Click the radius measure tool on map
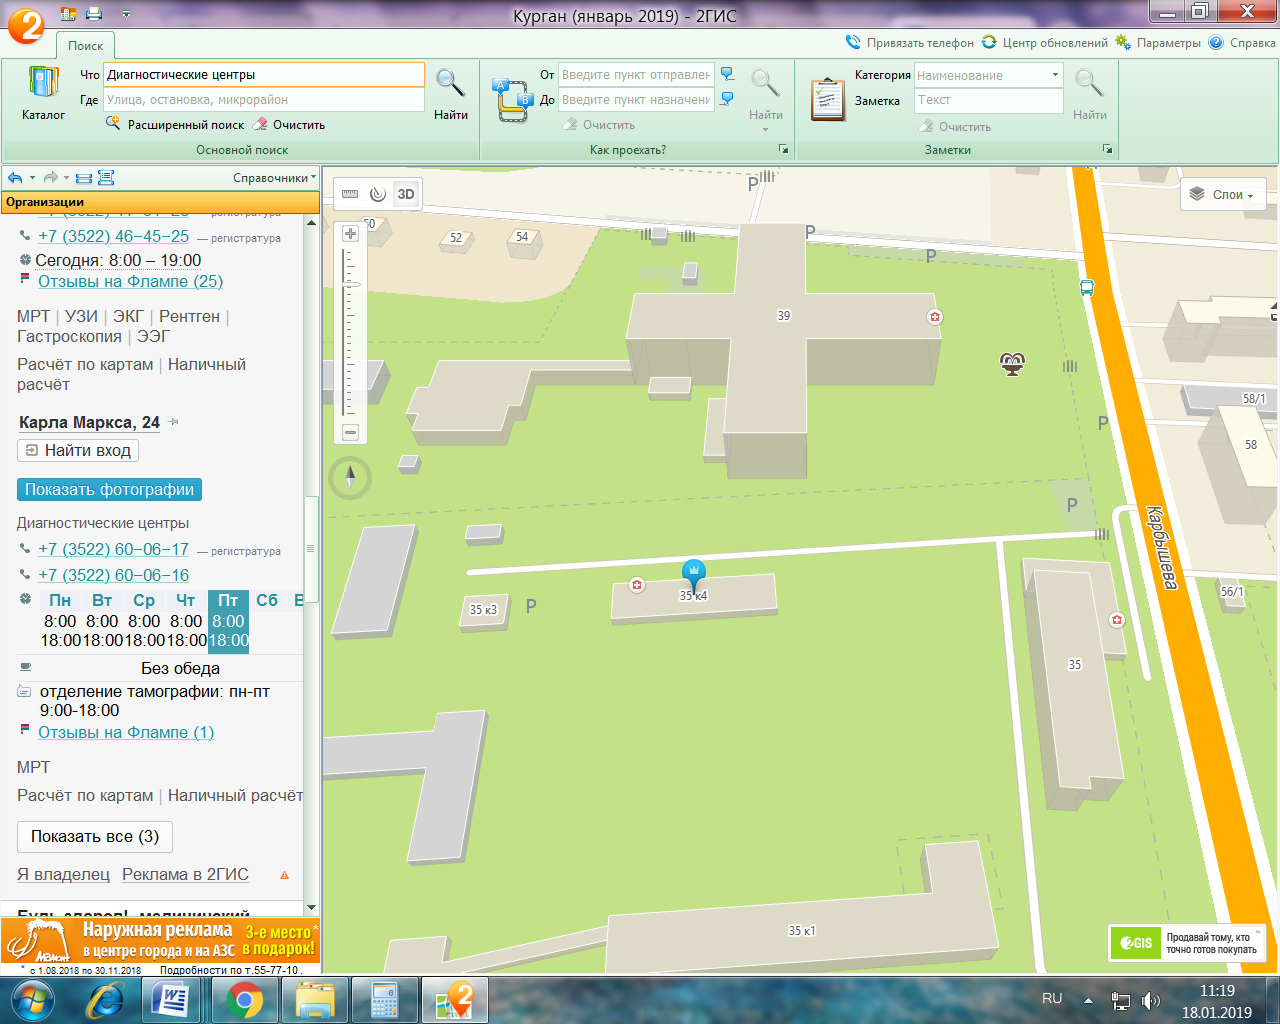The width and height of the screenshot is (1280, 1024). (x=377, y=194)
